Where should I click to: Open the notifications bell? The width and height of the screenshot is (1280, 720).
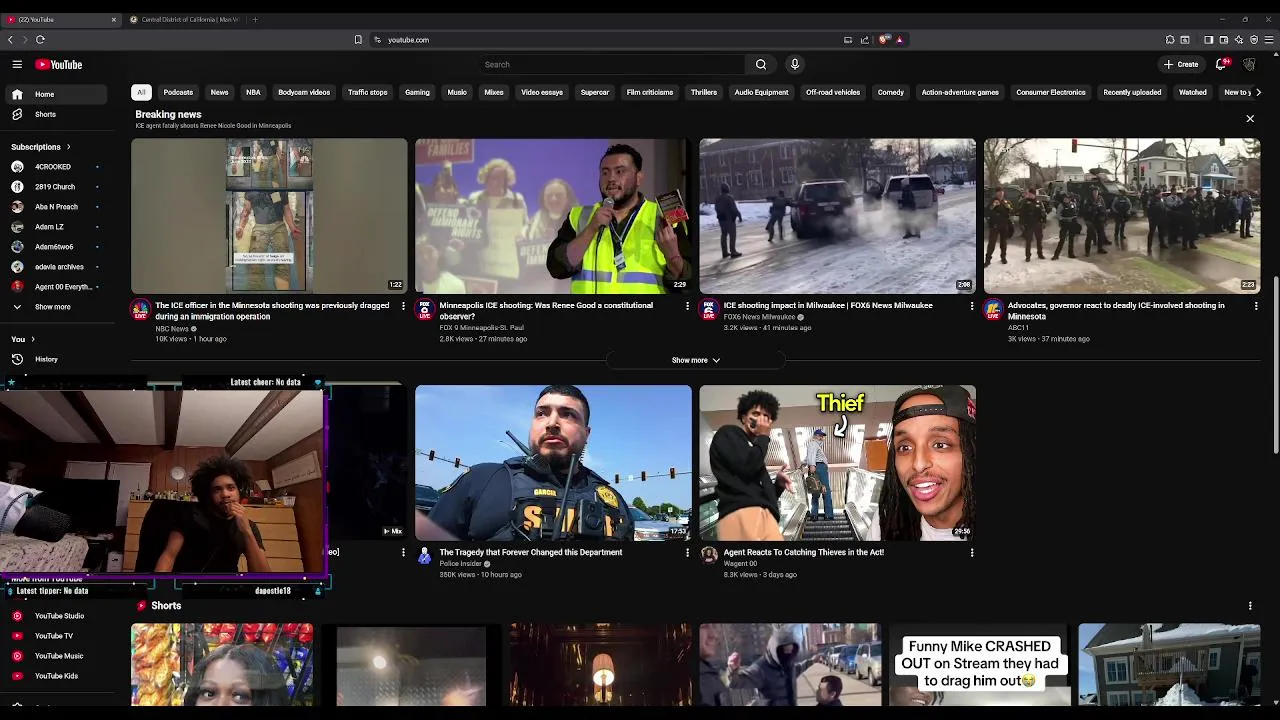point(1222,64)
